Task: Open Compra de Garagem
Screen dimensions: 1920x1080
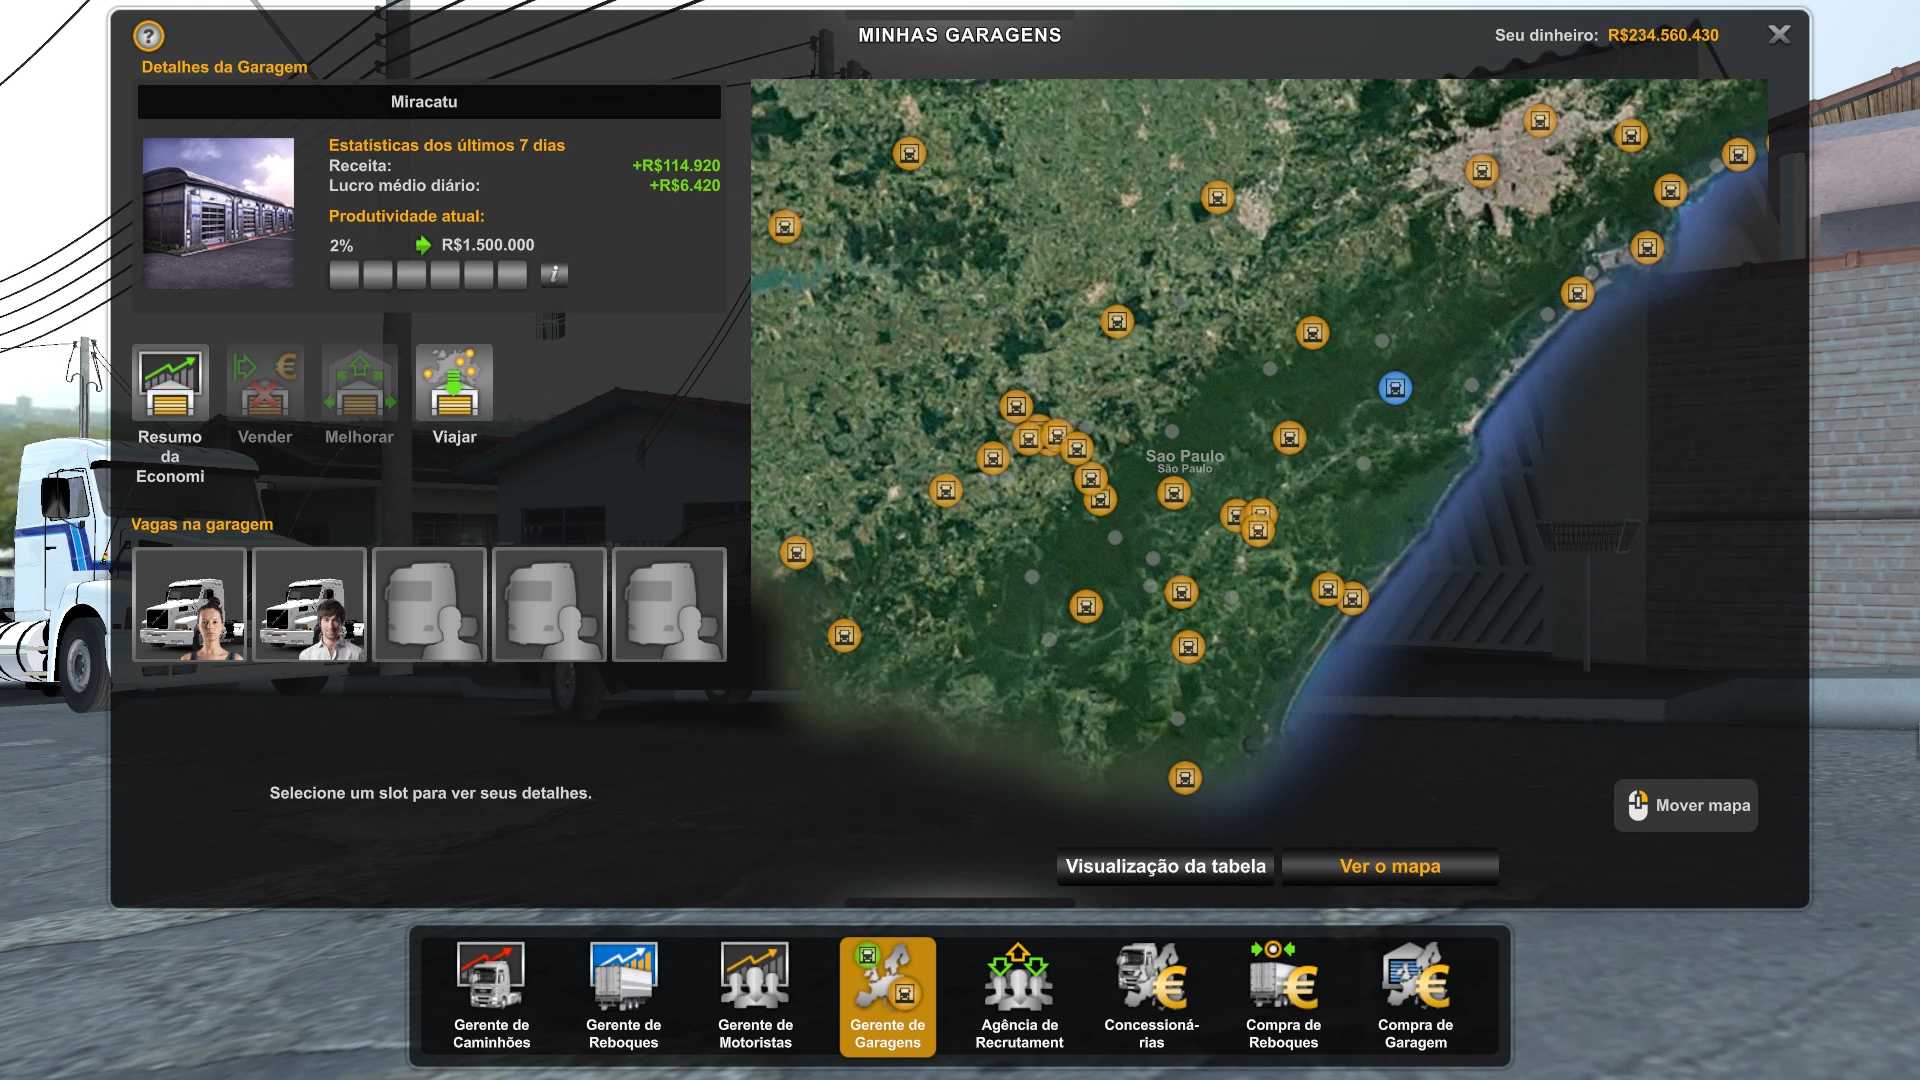Action: (x=1415, y=996)
